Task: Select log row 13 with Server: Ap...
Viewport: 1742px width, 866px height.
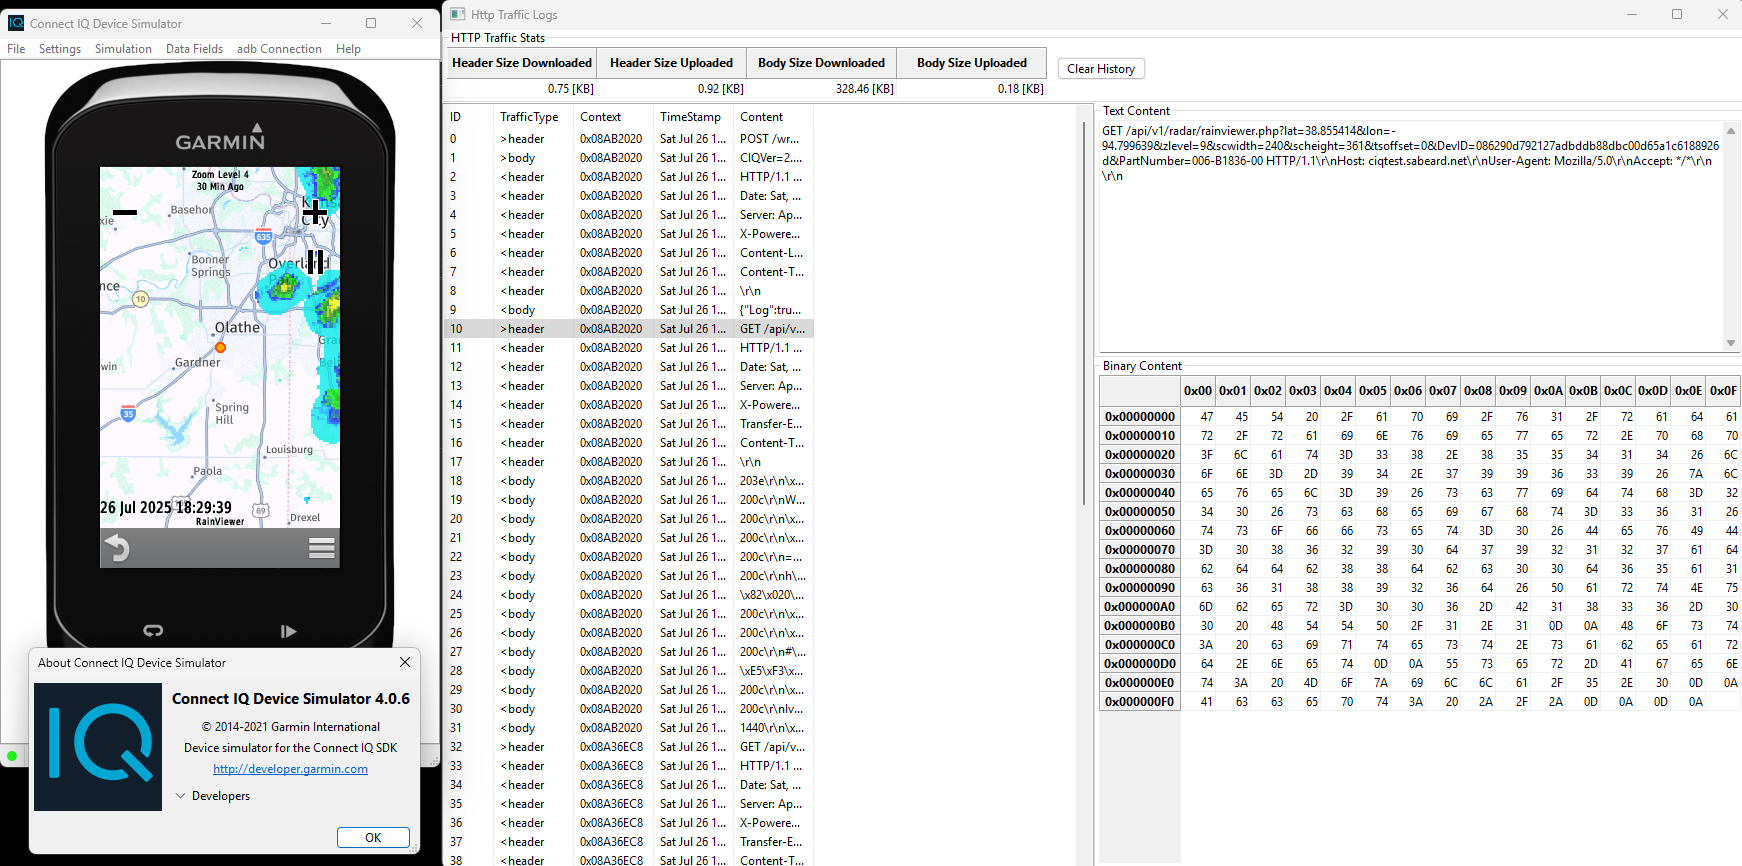Action: [629, 386]
